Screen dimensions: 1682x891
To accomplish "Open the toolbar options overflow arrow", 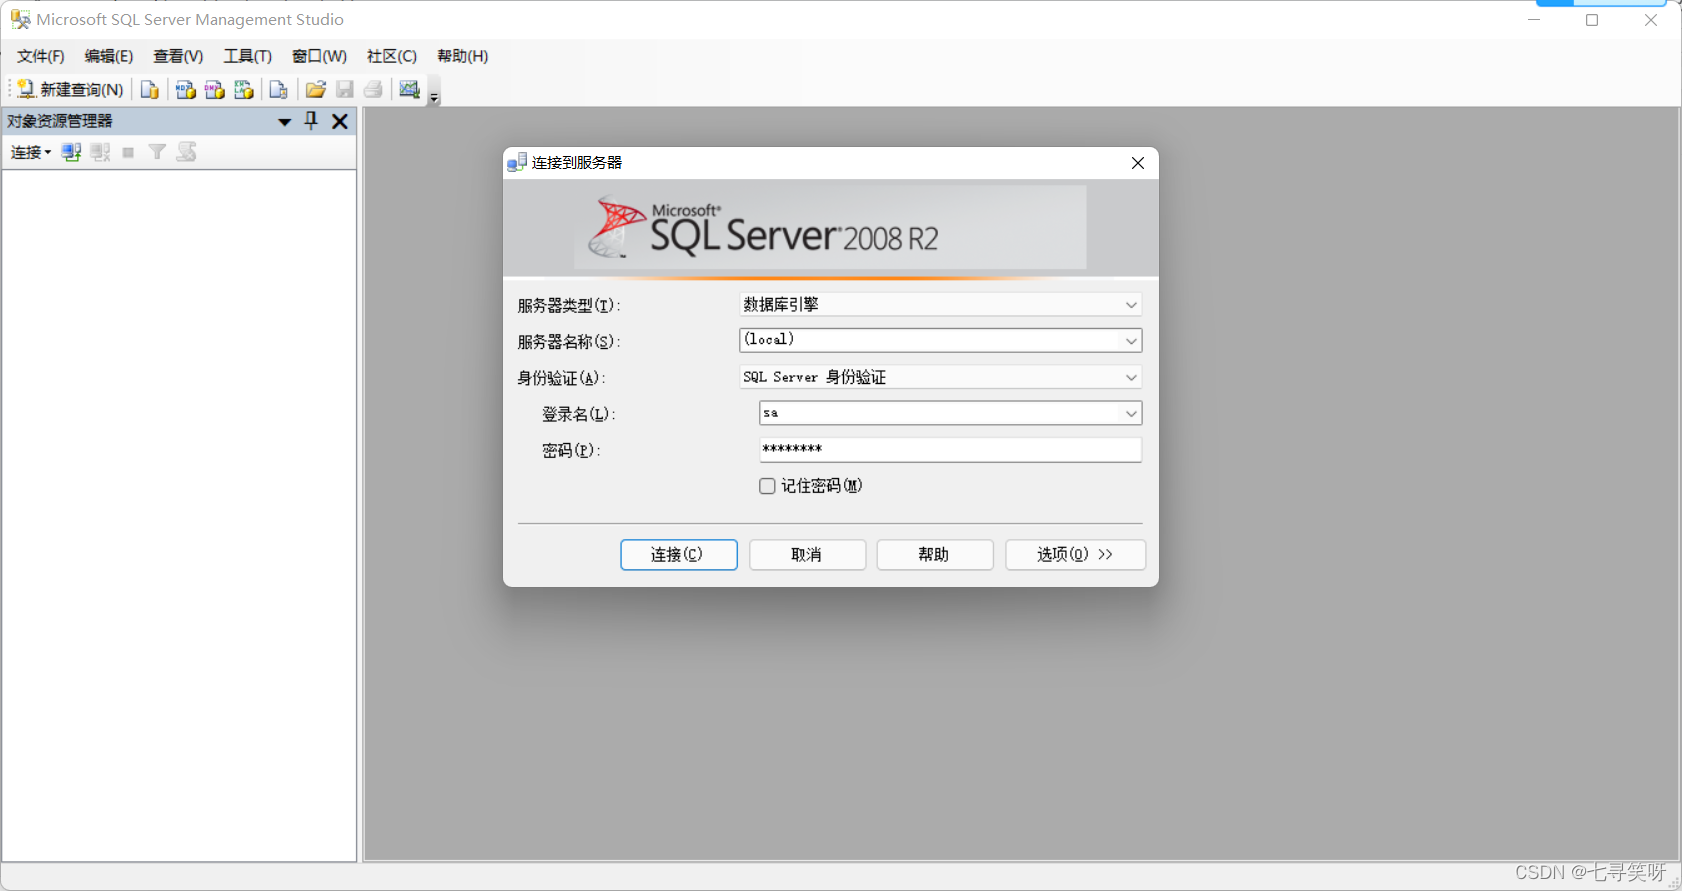I will click(434, 97).
